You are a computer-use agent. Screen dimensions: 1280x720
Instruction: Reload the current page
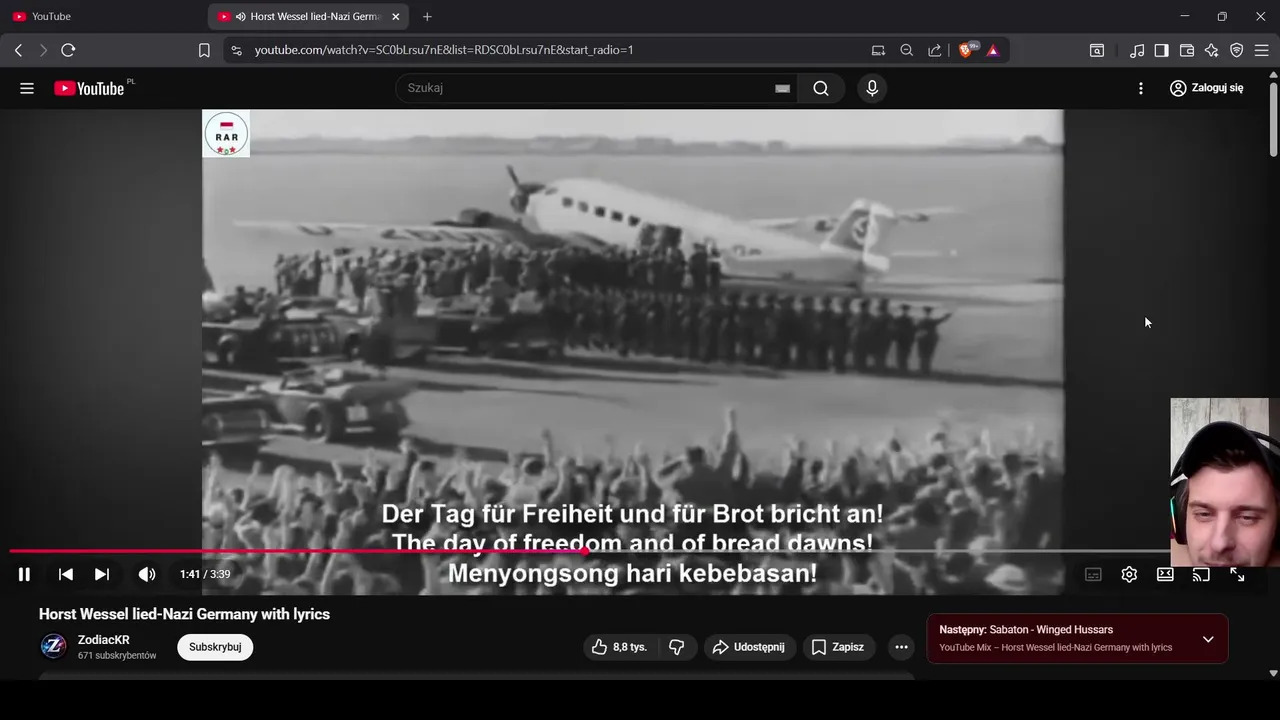[x=68, y=50]
